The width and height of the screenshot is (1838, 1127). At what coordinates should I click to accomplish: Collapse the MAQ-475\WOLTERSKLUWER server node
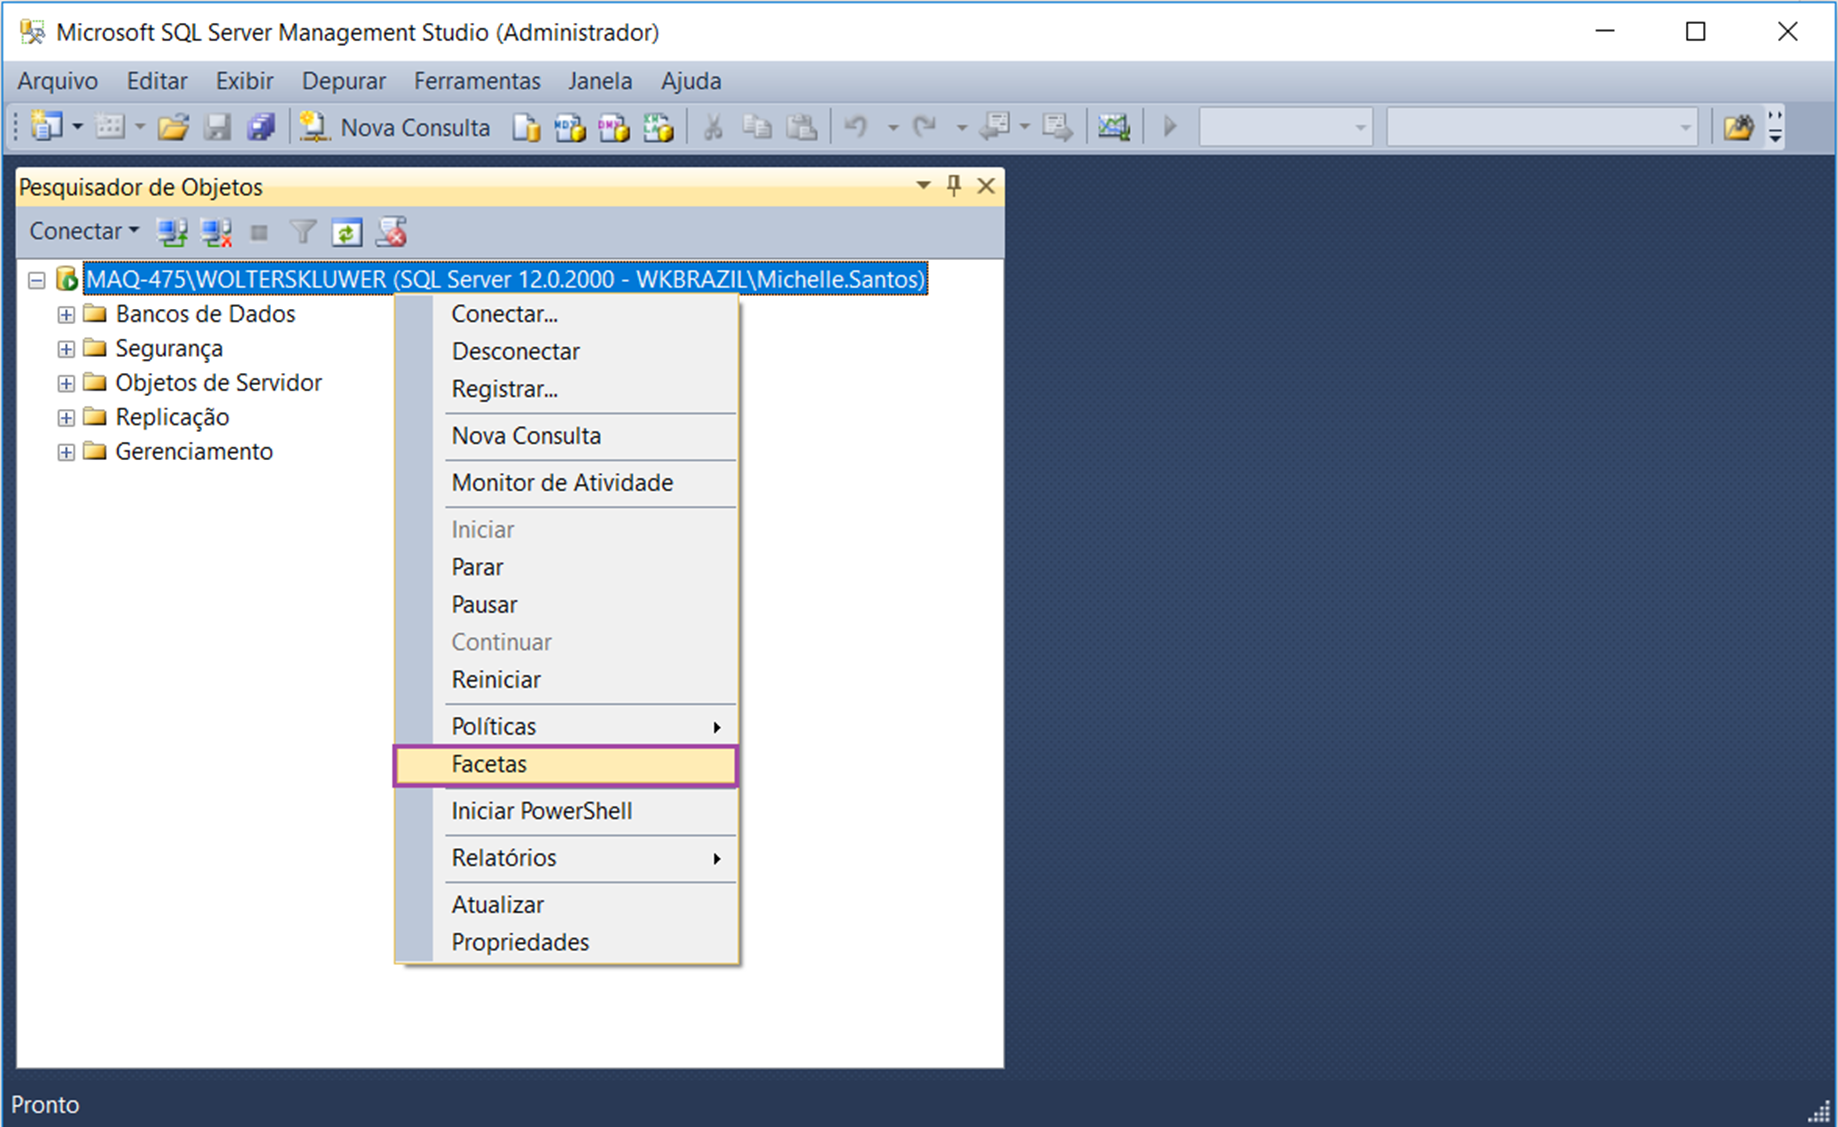(37, 280)
